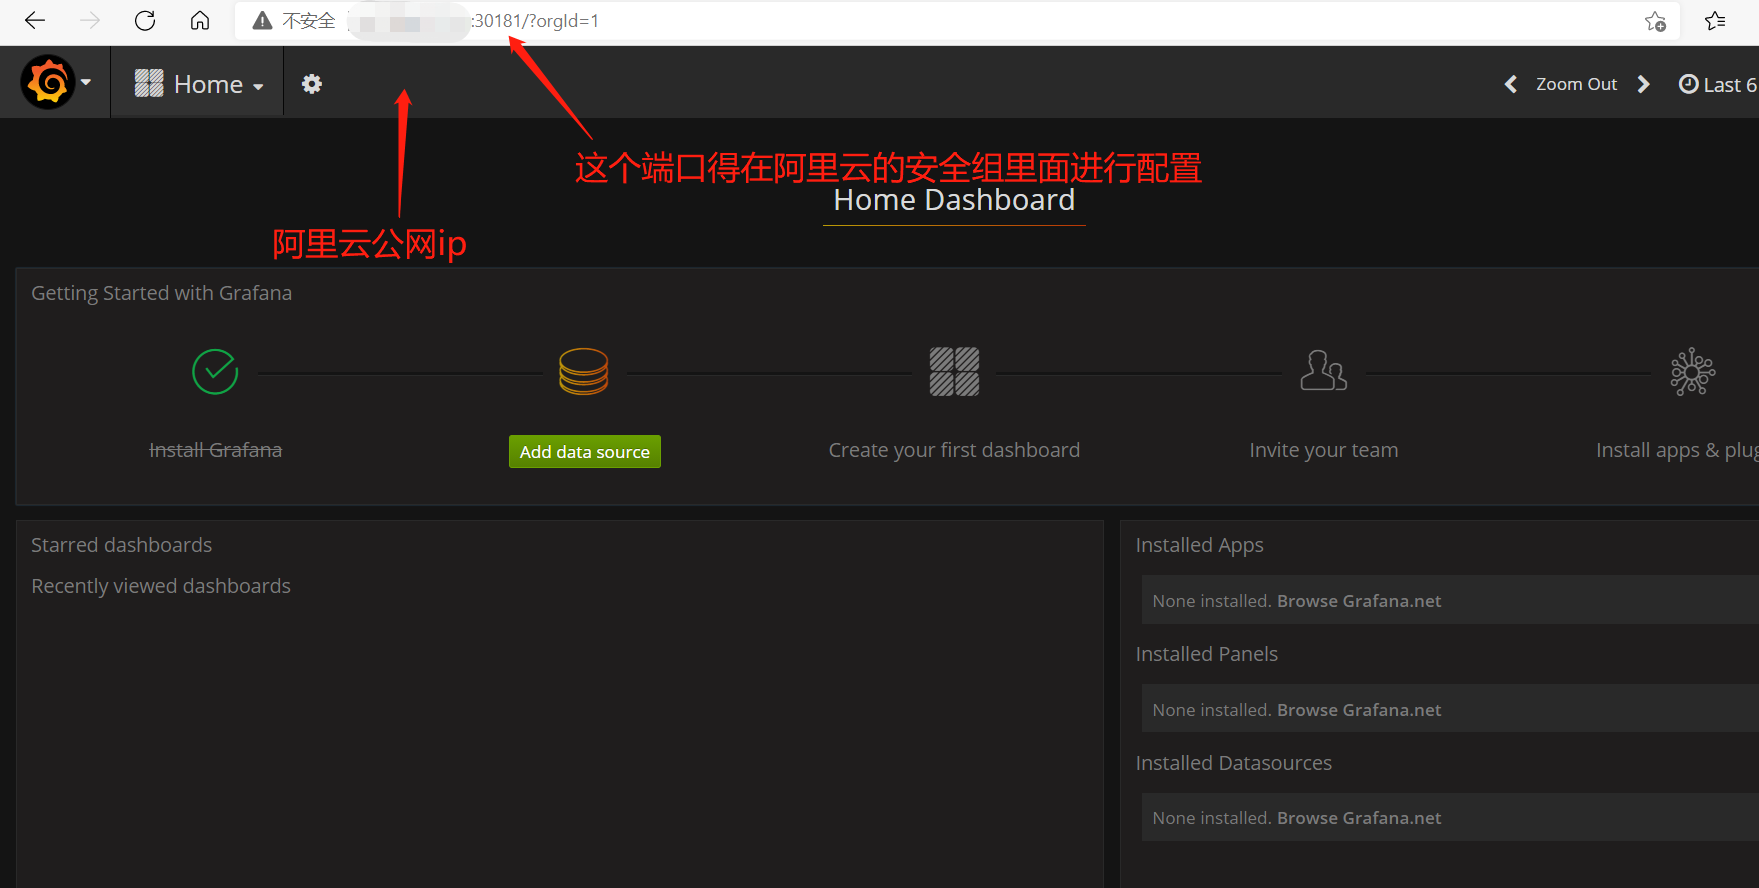The height and width of the screenshot is (888, 1759).
Task: Click the Installed Panels heading
Action: [1206, 654]
